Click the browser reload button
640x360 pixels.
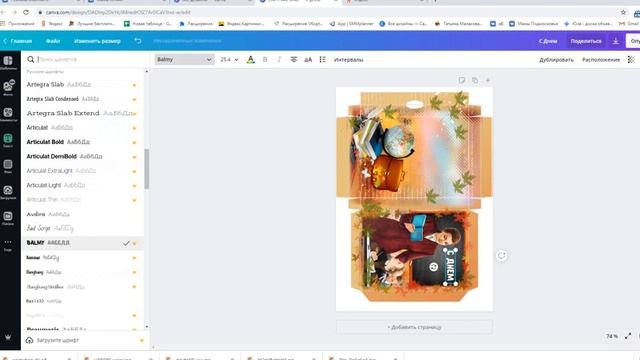click(26, 12)
